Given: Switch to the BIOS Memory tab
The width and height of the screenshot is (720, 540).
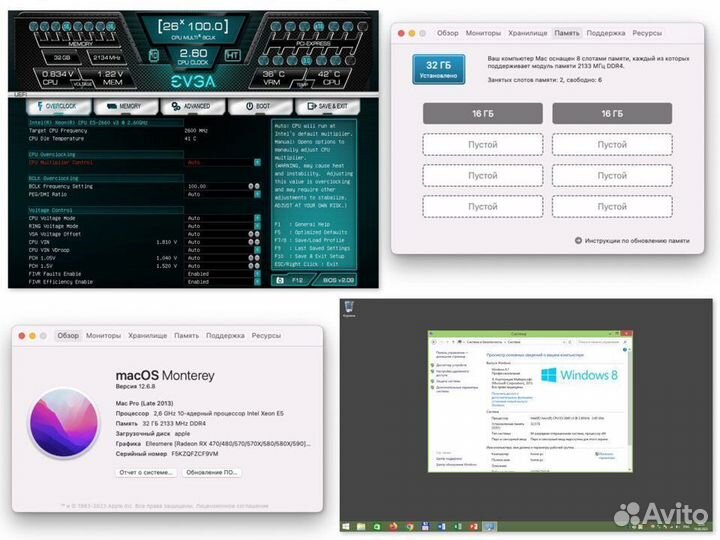Looking at the screenshot, I should pyautogui.click(x=125, y=106).
